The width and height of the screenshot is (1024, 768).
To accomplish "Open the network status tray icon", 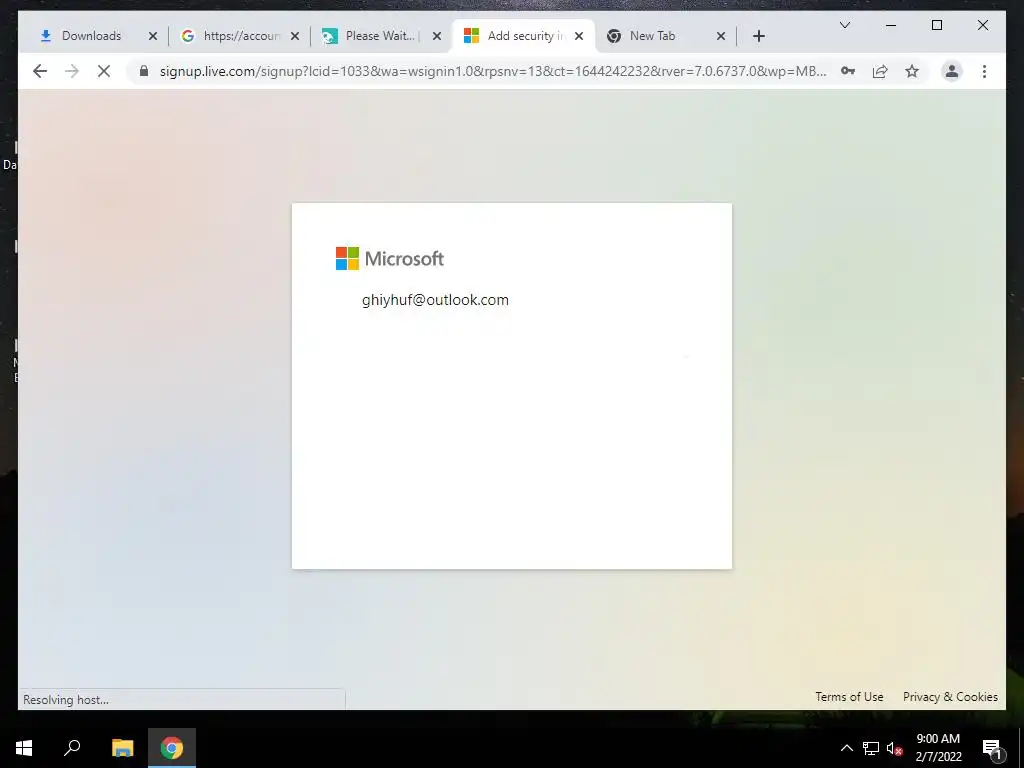I will (871, 748).
